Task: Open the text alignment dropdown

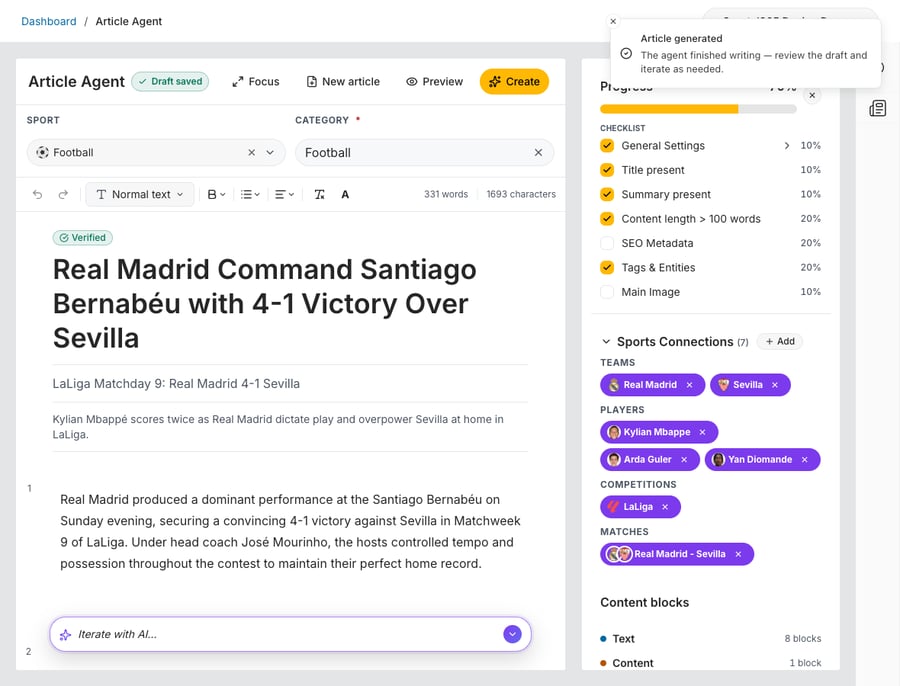Action: (x=285, y=195)
